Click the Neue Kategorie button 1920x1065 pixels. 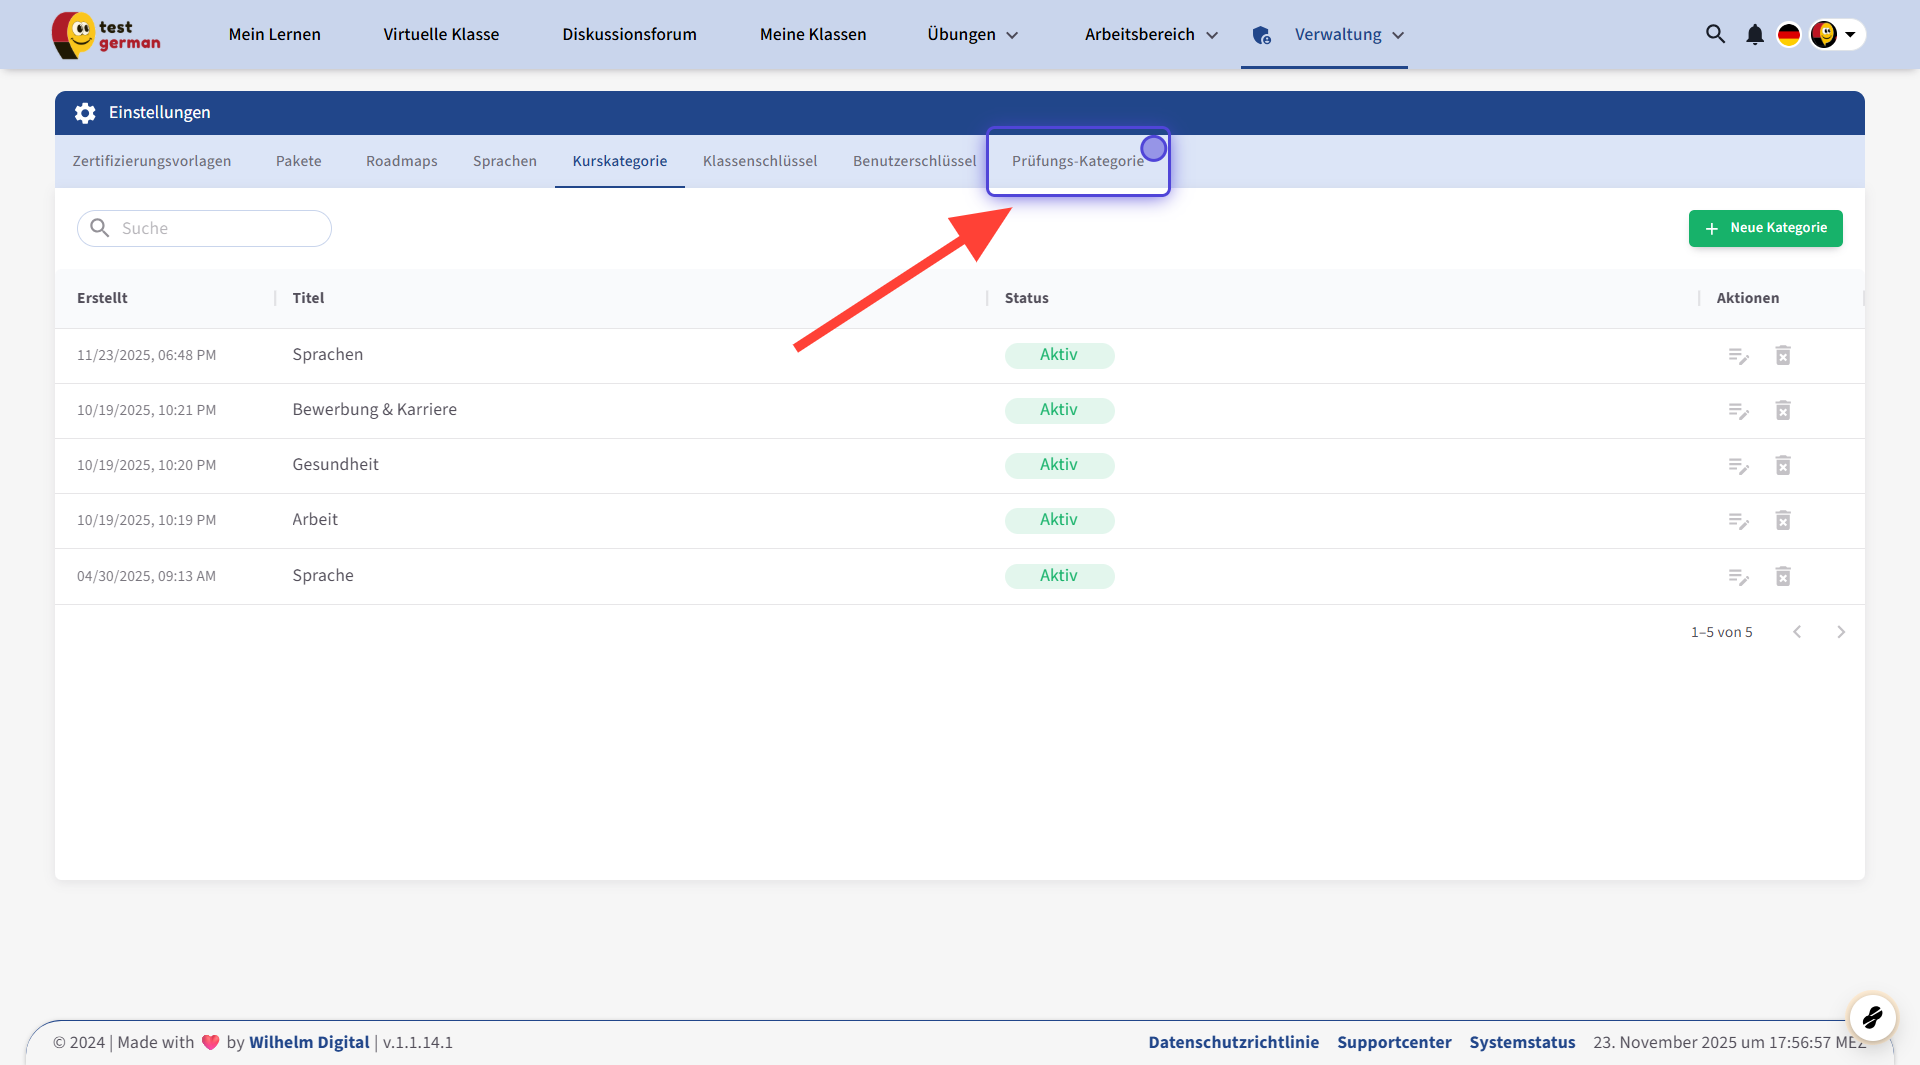pyautogui.click(x=1765, y=228)
